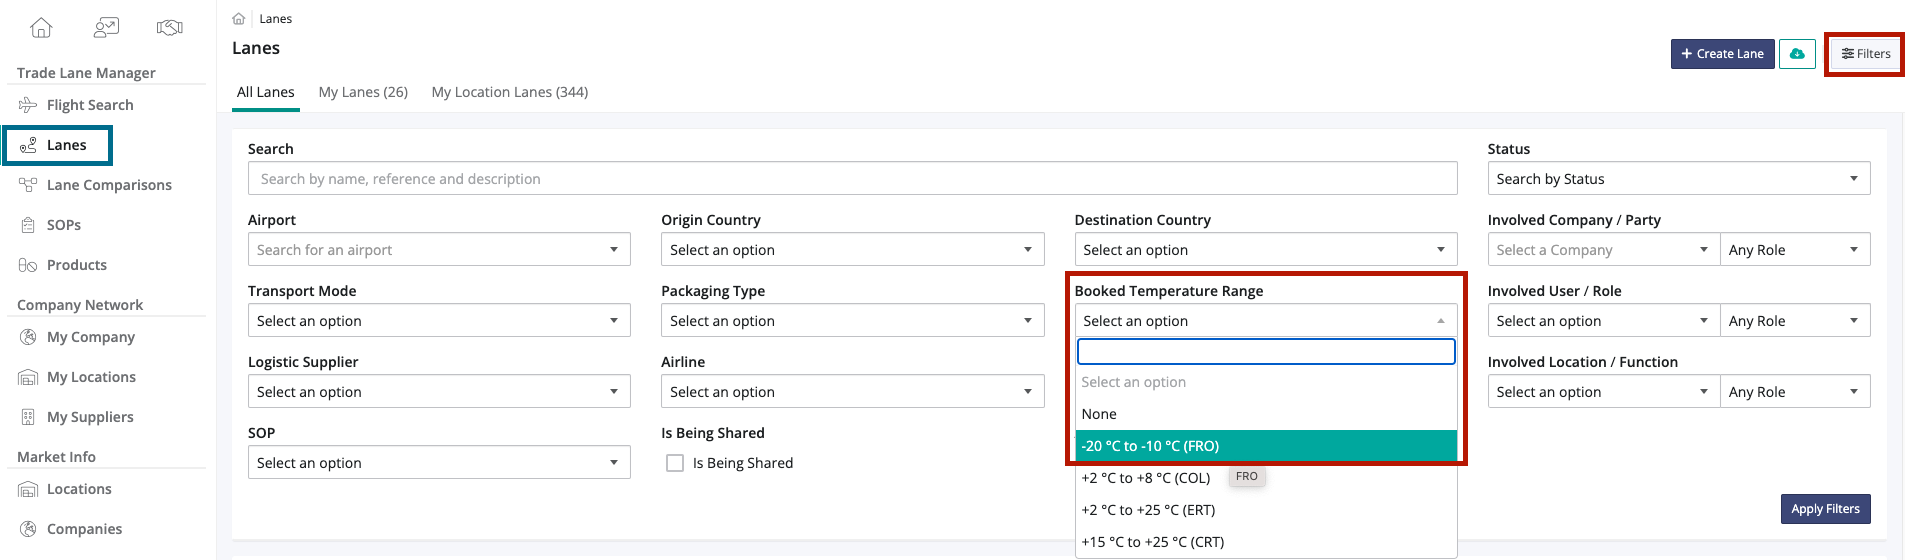Viewport: 1905px width, 560px height.
Task: Click the Companies icon in the sidebar
Action: tap(28, 529)
